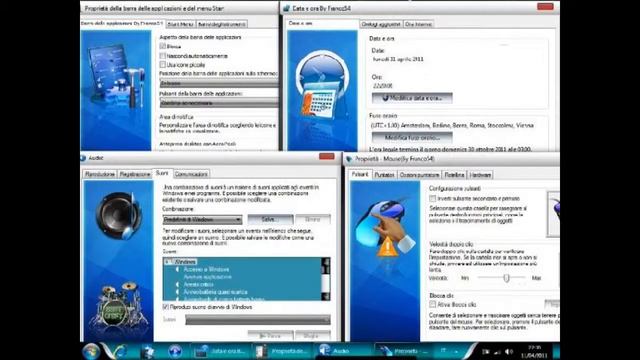Screen dimensions: 640x360
Task: Click Mouse properties title bar pointer icon
Action: click(x=349, y=159)
